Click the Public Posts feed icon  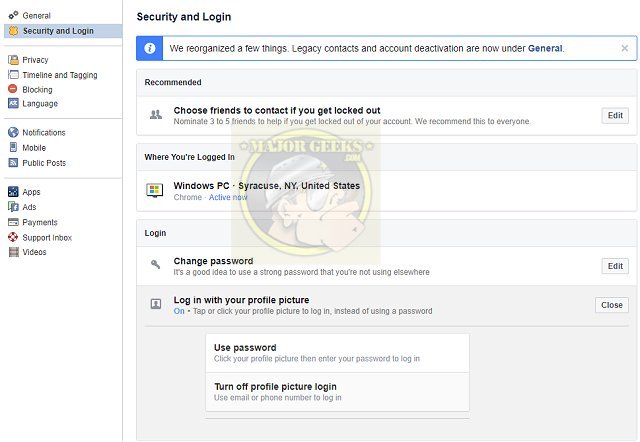click(x=13, y=163)
